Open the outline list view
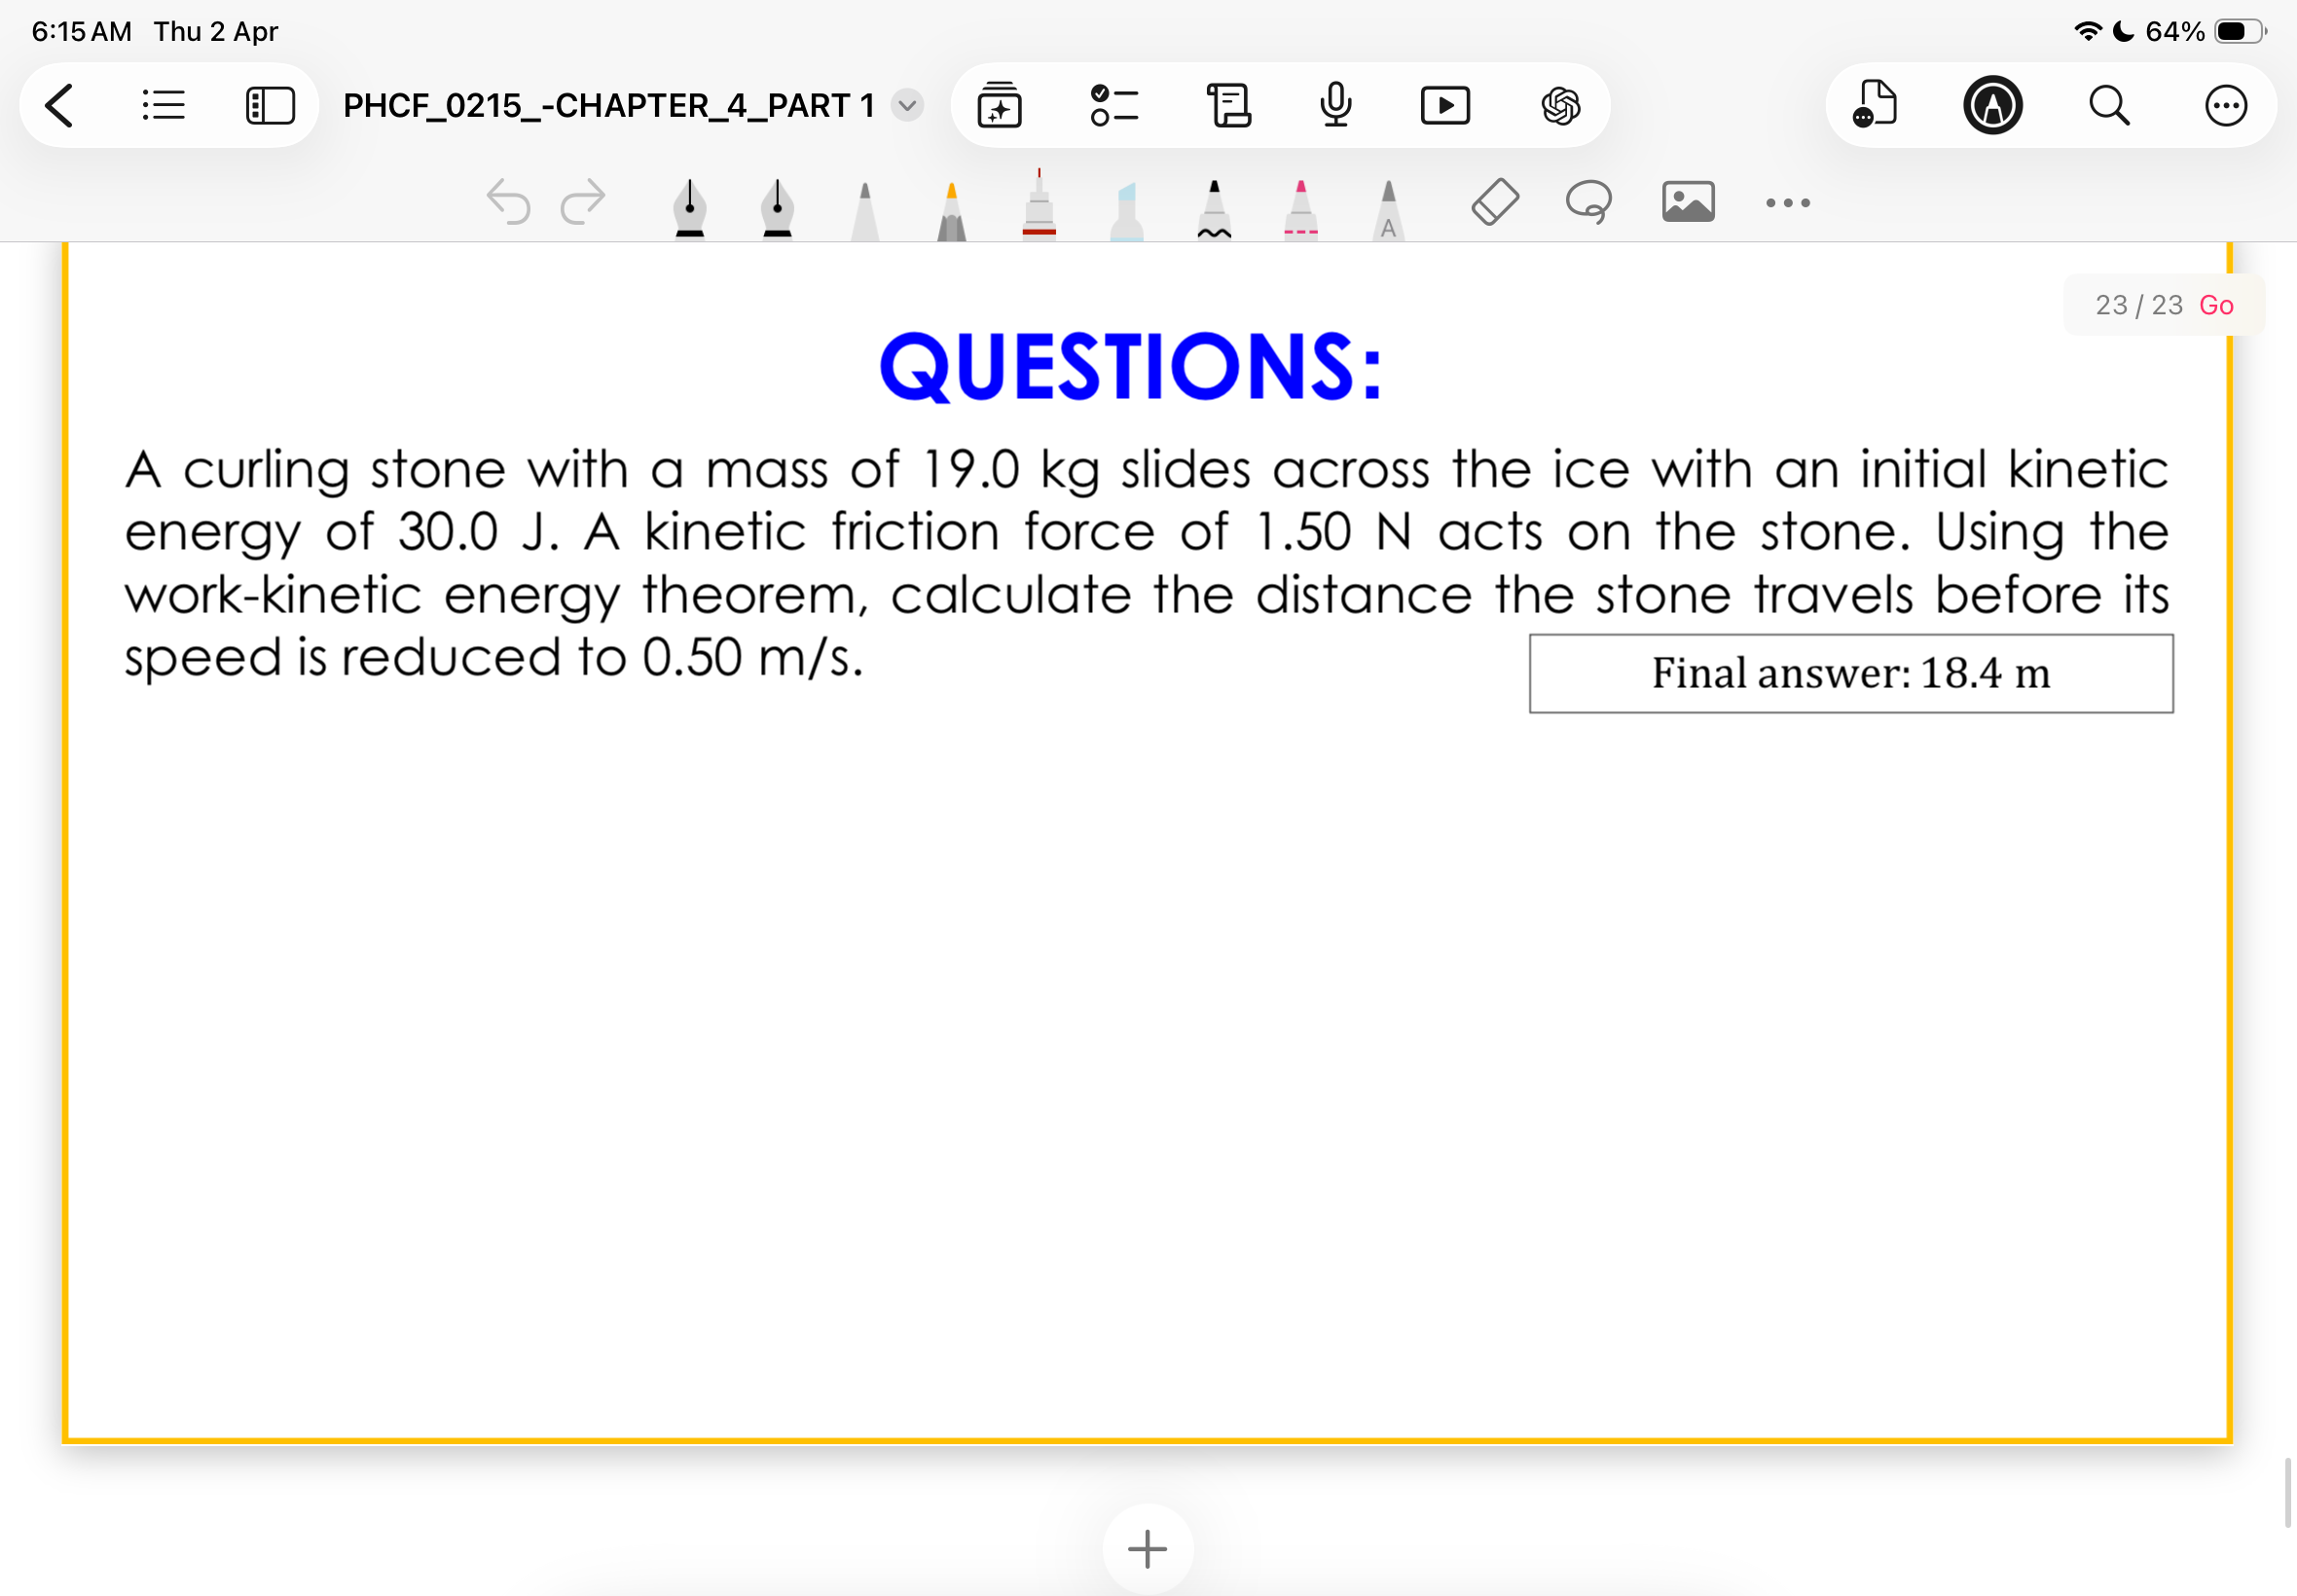Viewport: 2297px width, 1596px height. (x=163, y=105)
